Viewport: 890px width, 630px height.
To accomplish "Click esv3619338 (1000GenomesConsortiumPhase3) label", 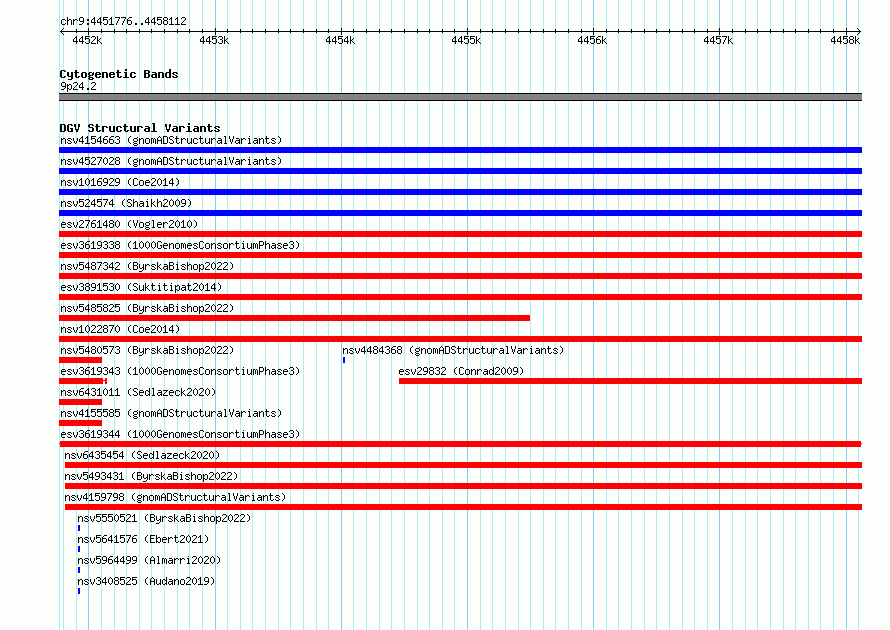I will tap(180, 245).
